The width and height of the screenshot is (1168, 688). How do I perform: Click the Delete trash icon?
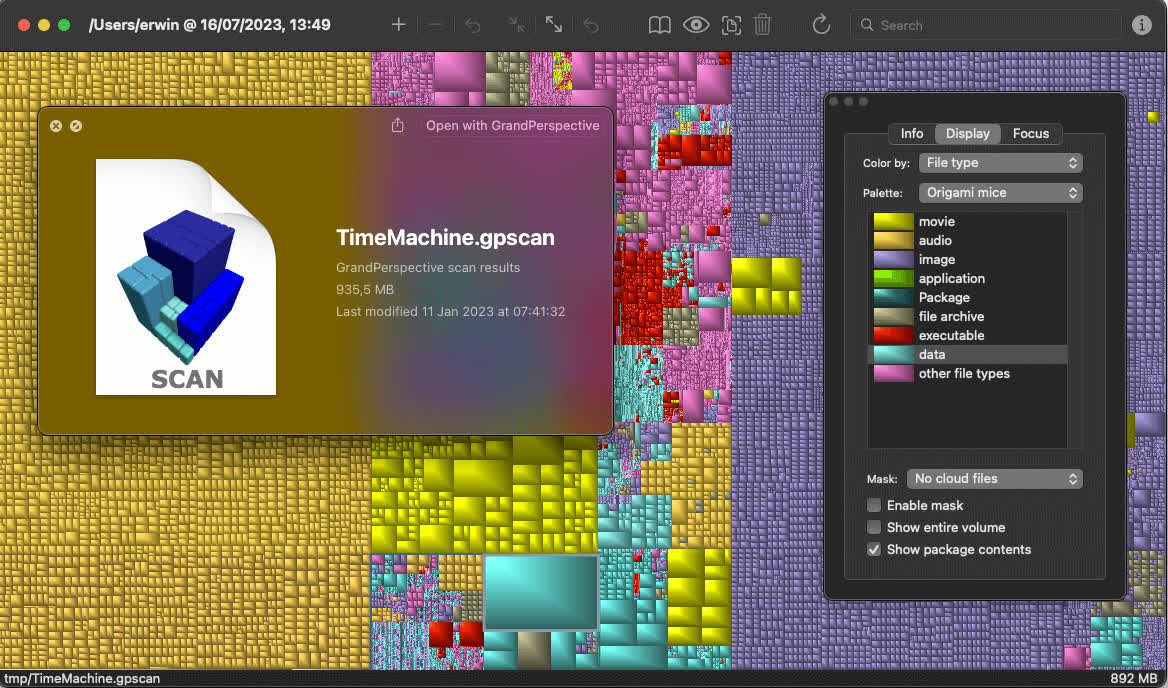coord(762,25)
